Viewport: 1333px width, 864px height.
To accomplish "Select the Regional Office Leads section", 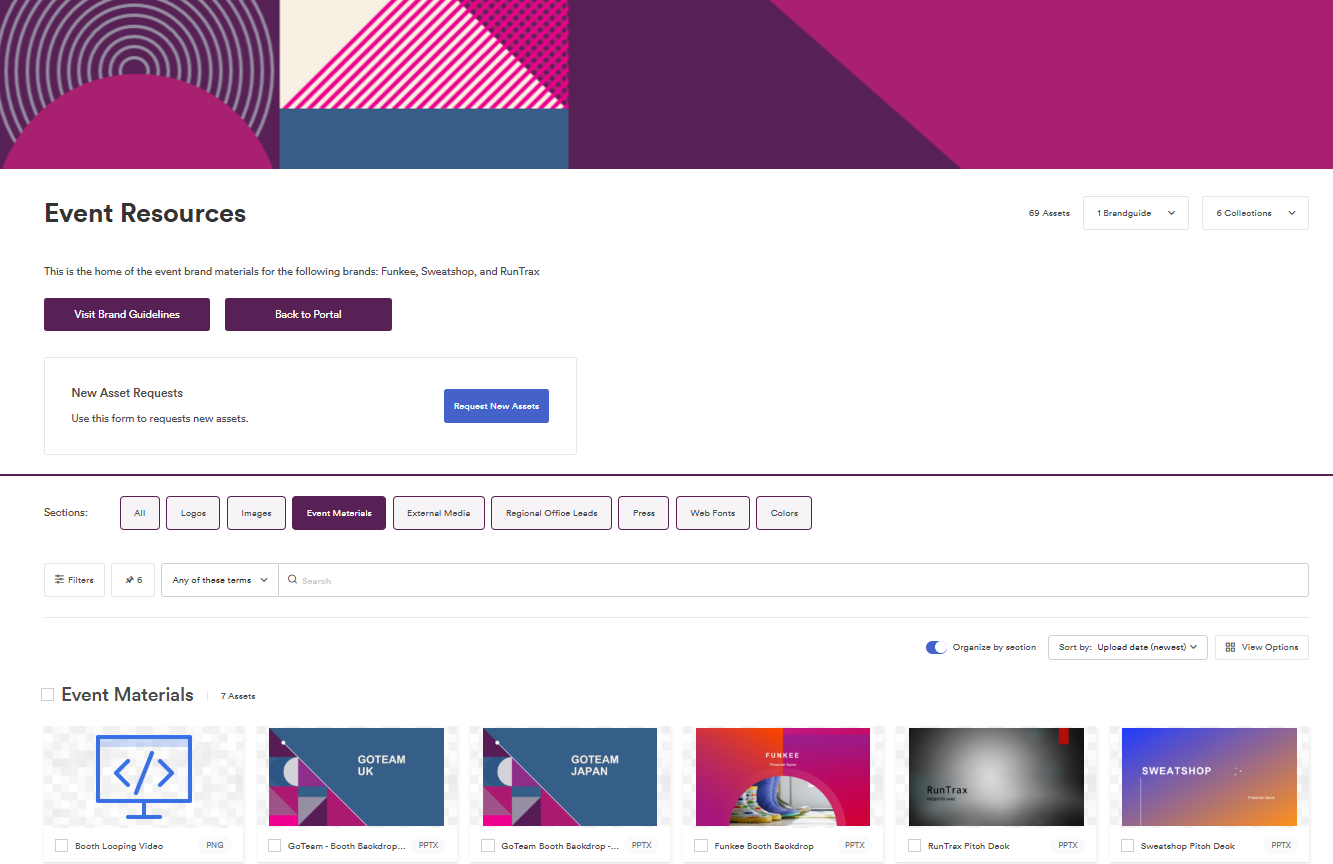I will 551,513.
